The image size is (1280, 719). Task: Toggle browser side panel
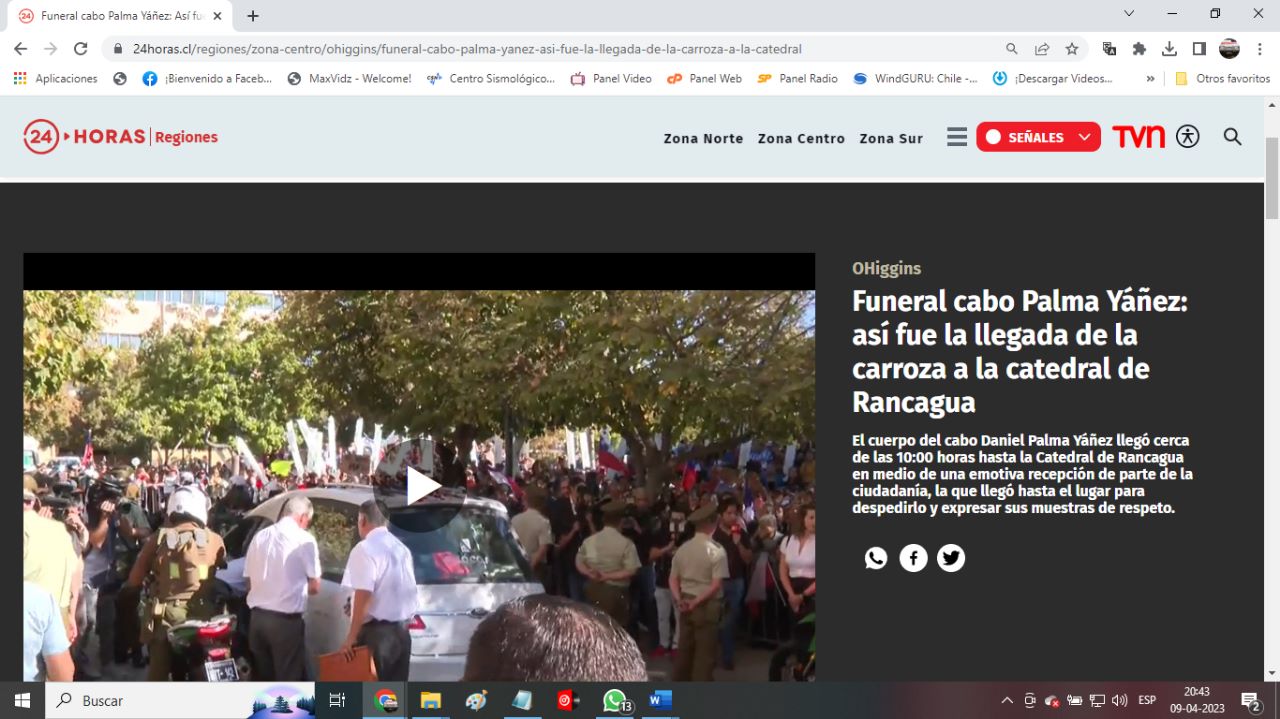click(x=1199, y=48)
